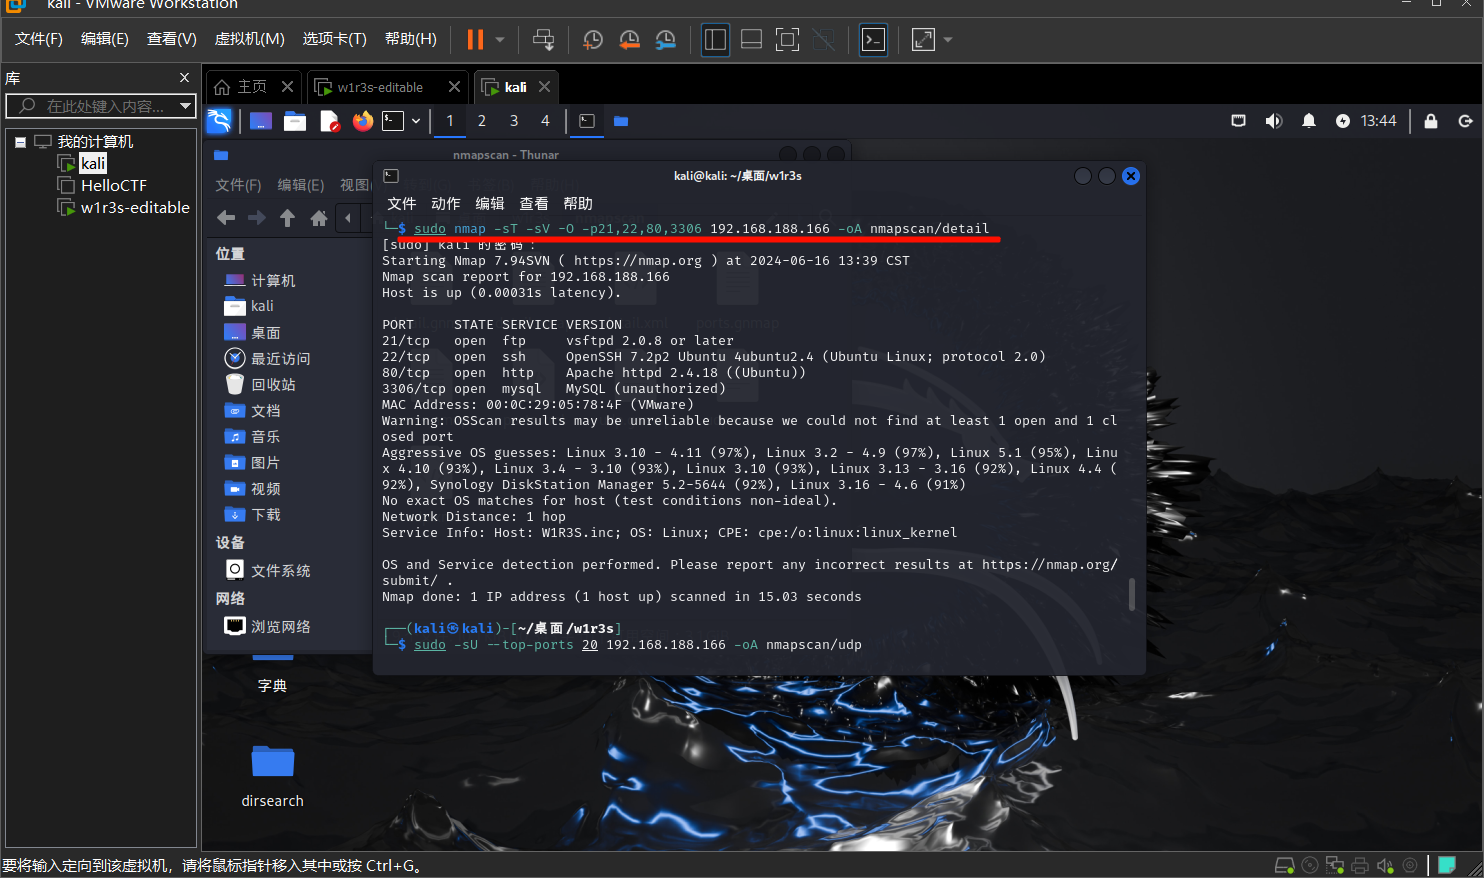
Task: Close the kali VM tab
Action: [x=544, y=87]
